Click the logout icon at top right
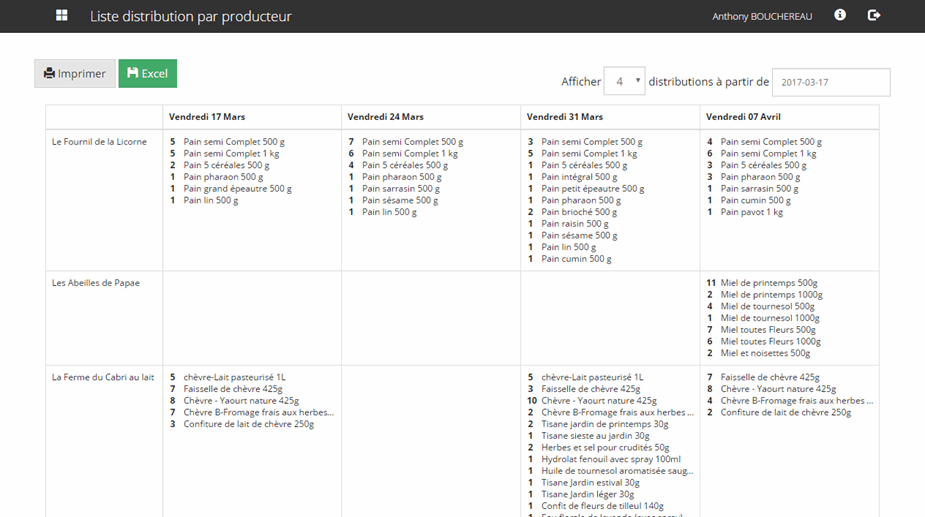Image resolution: width=925 pixels, height=517 pixels. [874, 16]
